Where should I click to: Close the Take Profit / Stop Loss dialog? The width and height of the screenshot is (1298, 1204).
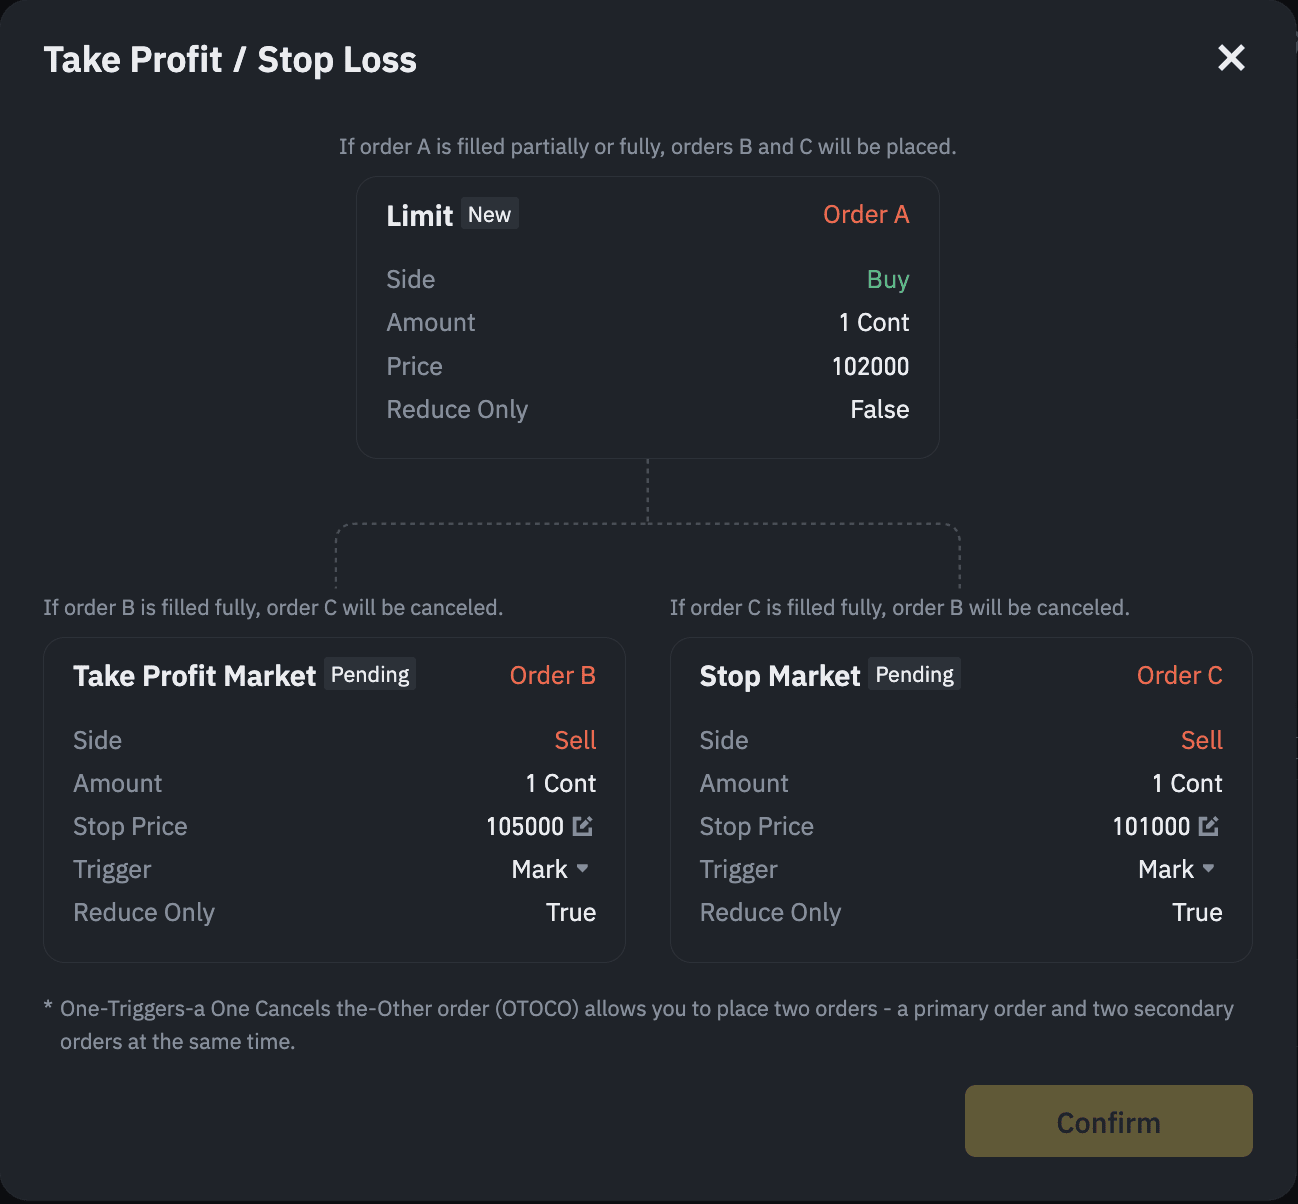[x=1231, y=58]
